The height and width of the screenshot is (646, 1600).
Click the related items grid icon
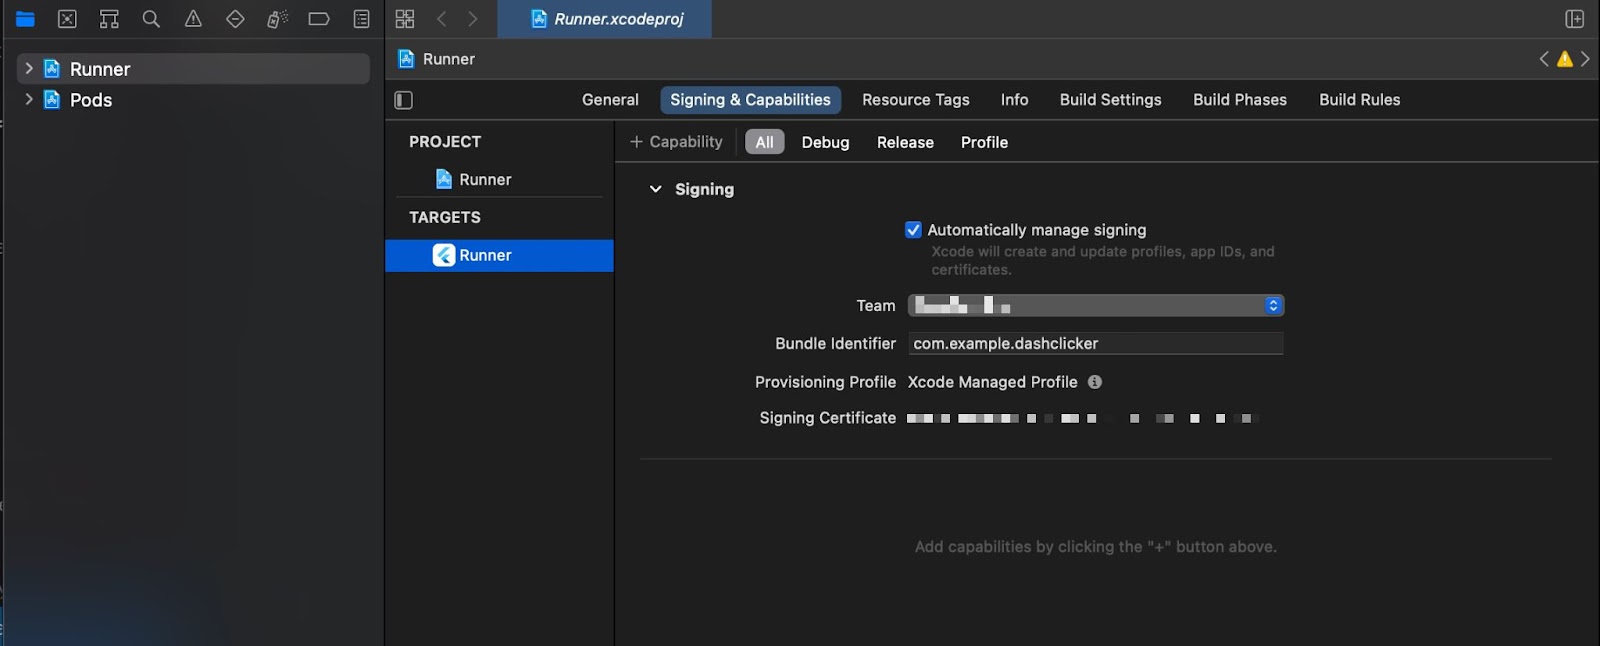click(x=405, y=19)
